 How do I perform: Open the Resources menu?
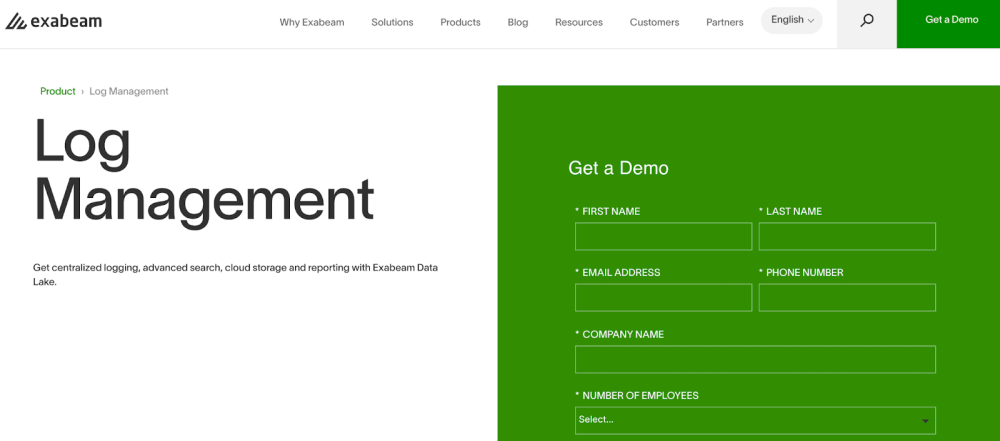point(579,22)
